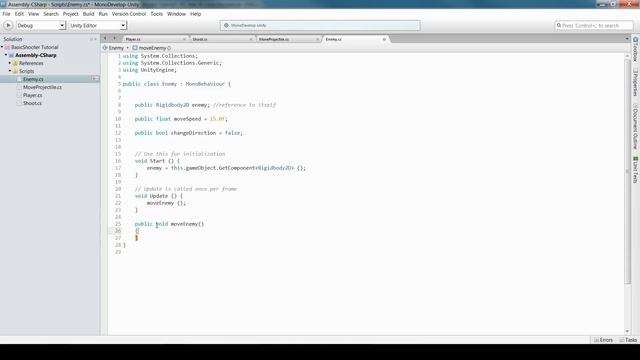Open the Enemy class breadcrumb dropdown
Image resolution: width=640 pixels, height=360 pixels.
coord(116,48)
